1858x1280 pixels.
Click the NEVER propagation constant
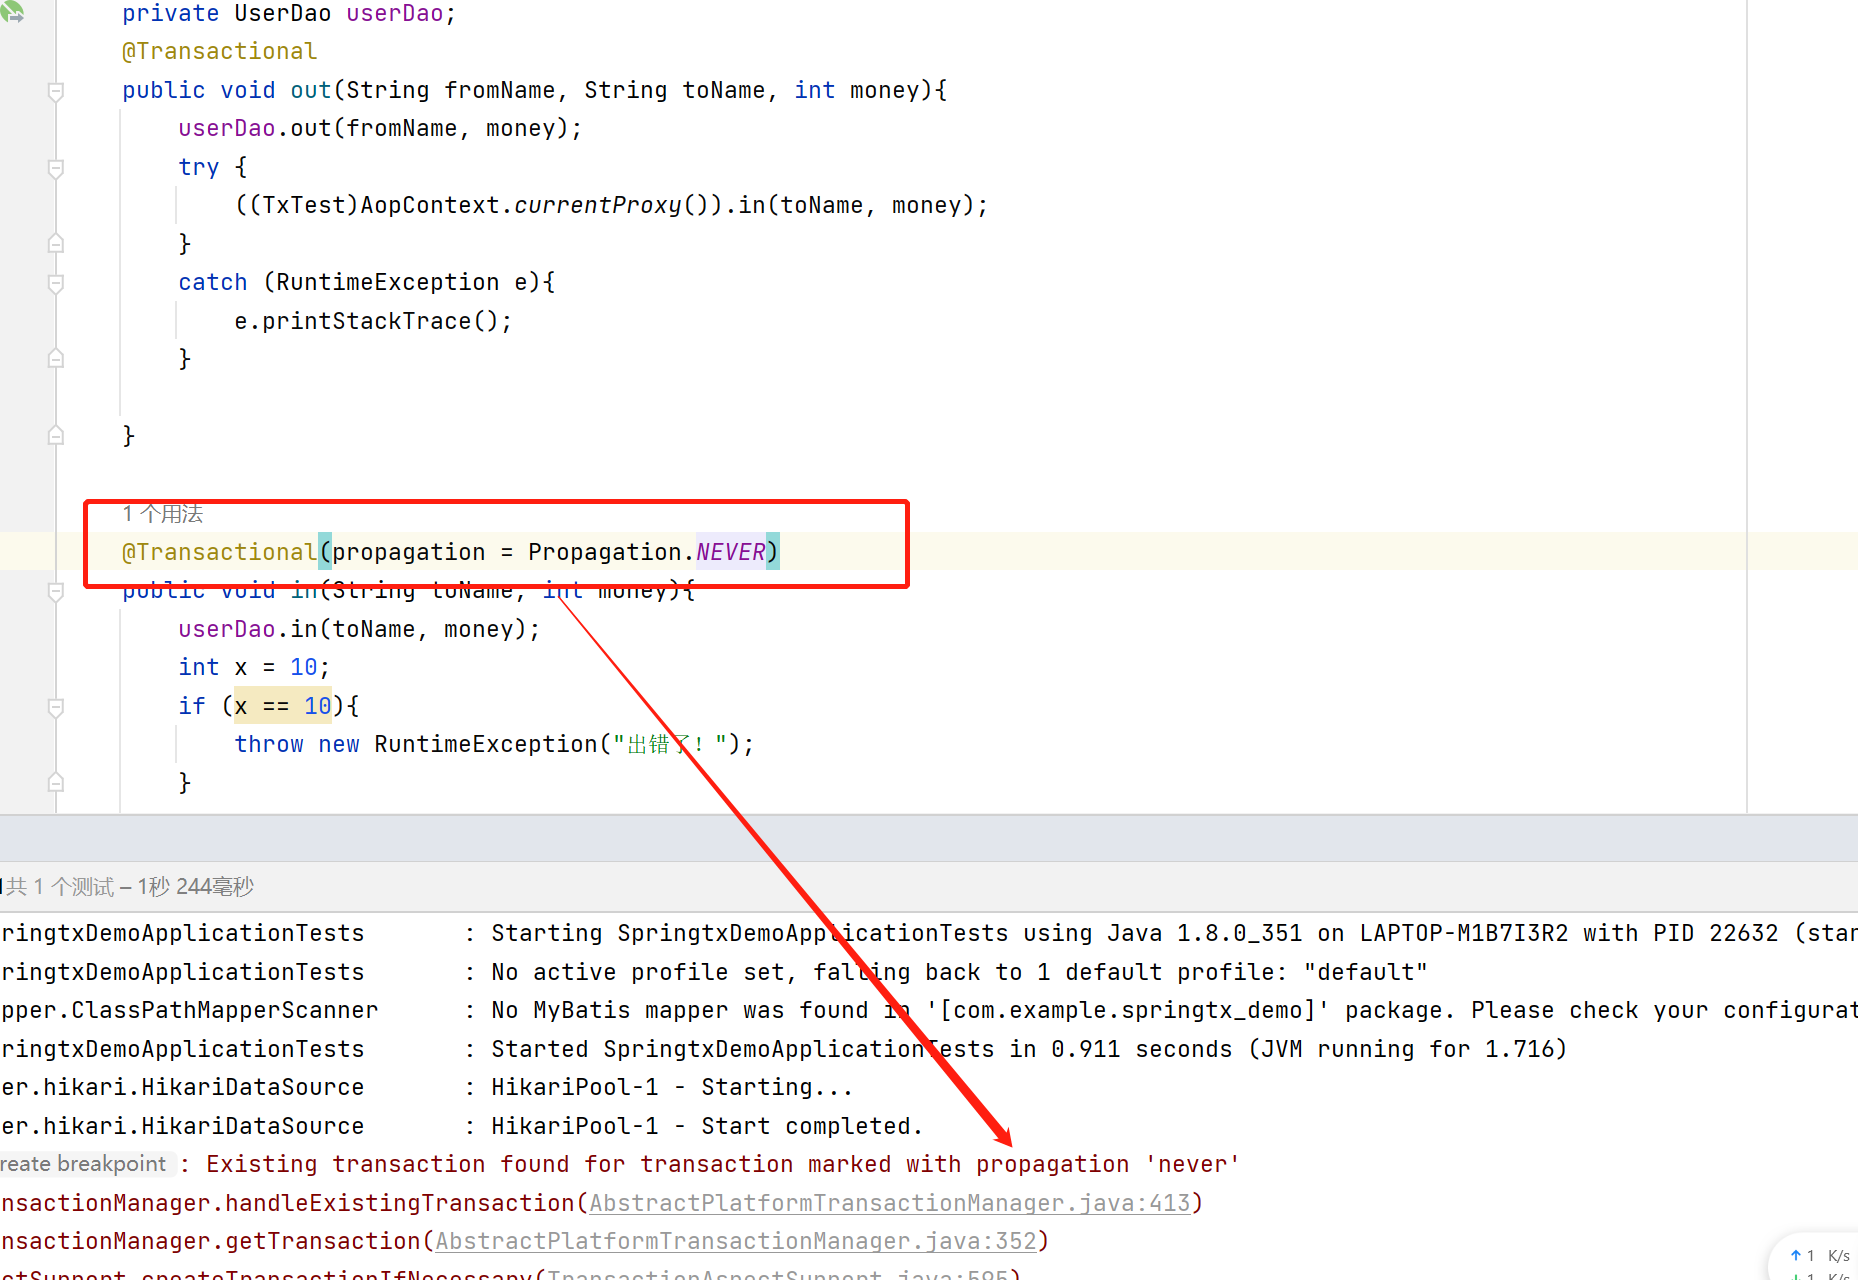pos(730,552)
